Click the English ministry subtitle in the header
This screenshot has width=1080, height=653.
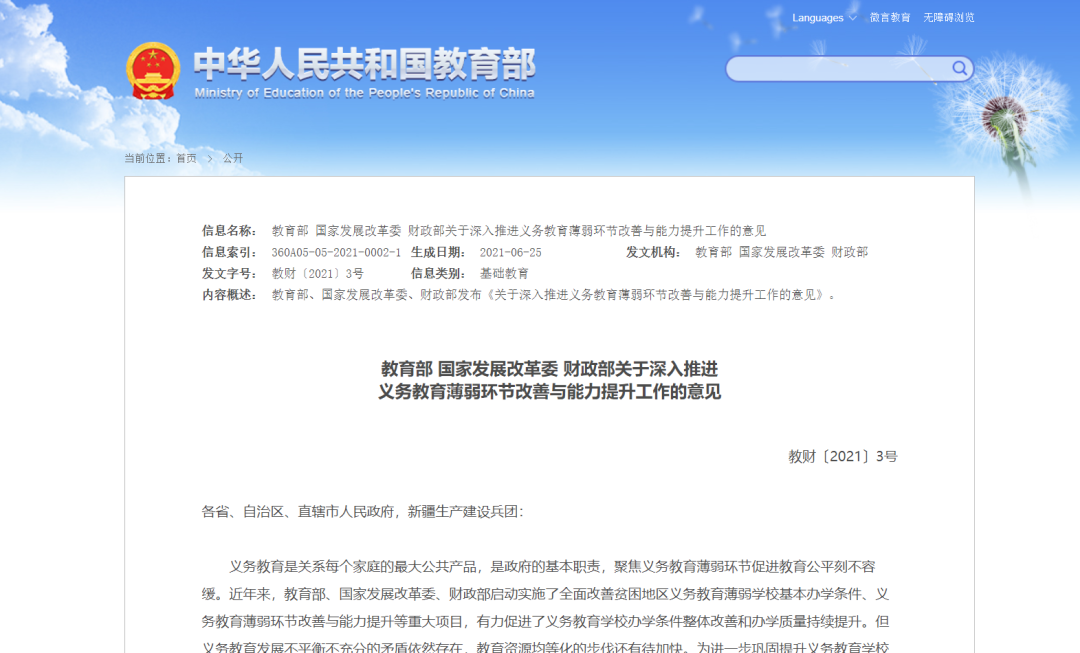tap(363, 92)
